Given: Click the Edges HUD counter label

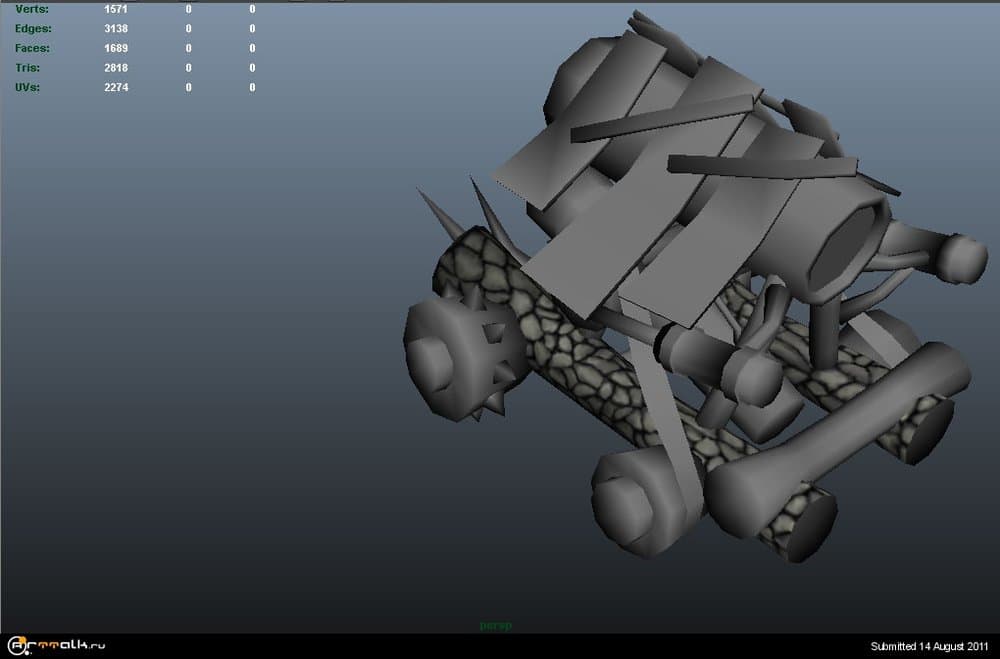Looking at the screenshot, I should tap(35, 28).
